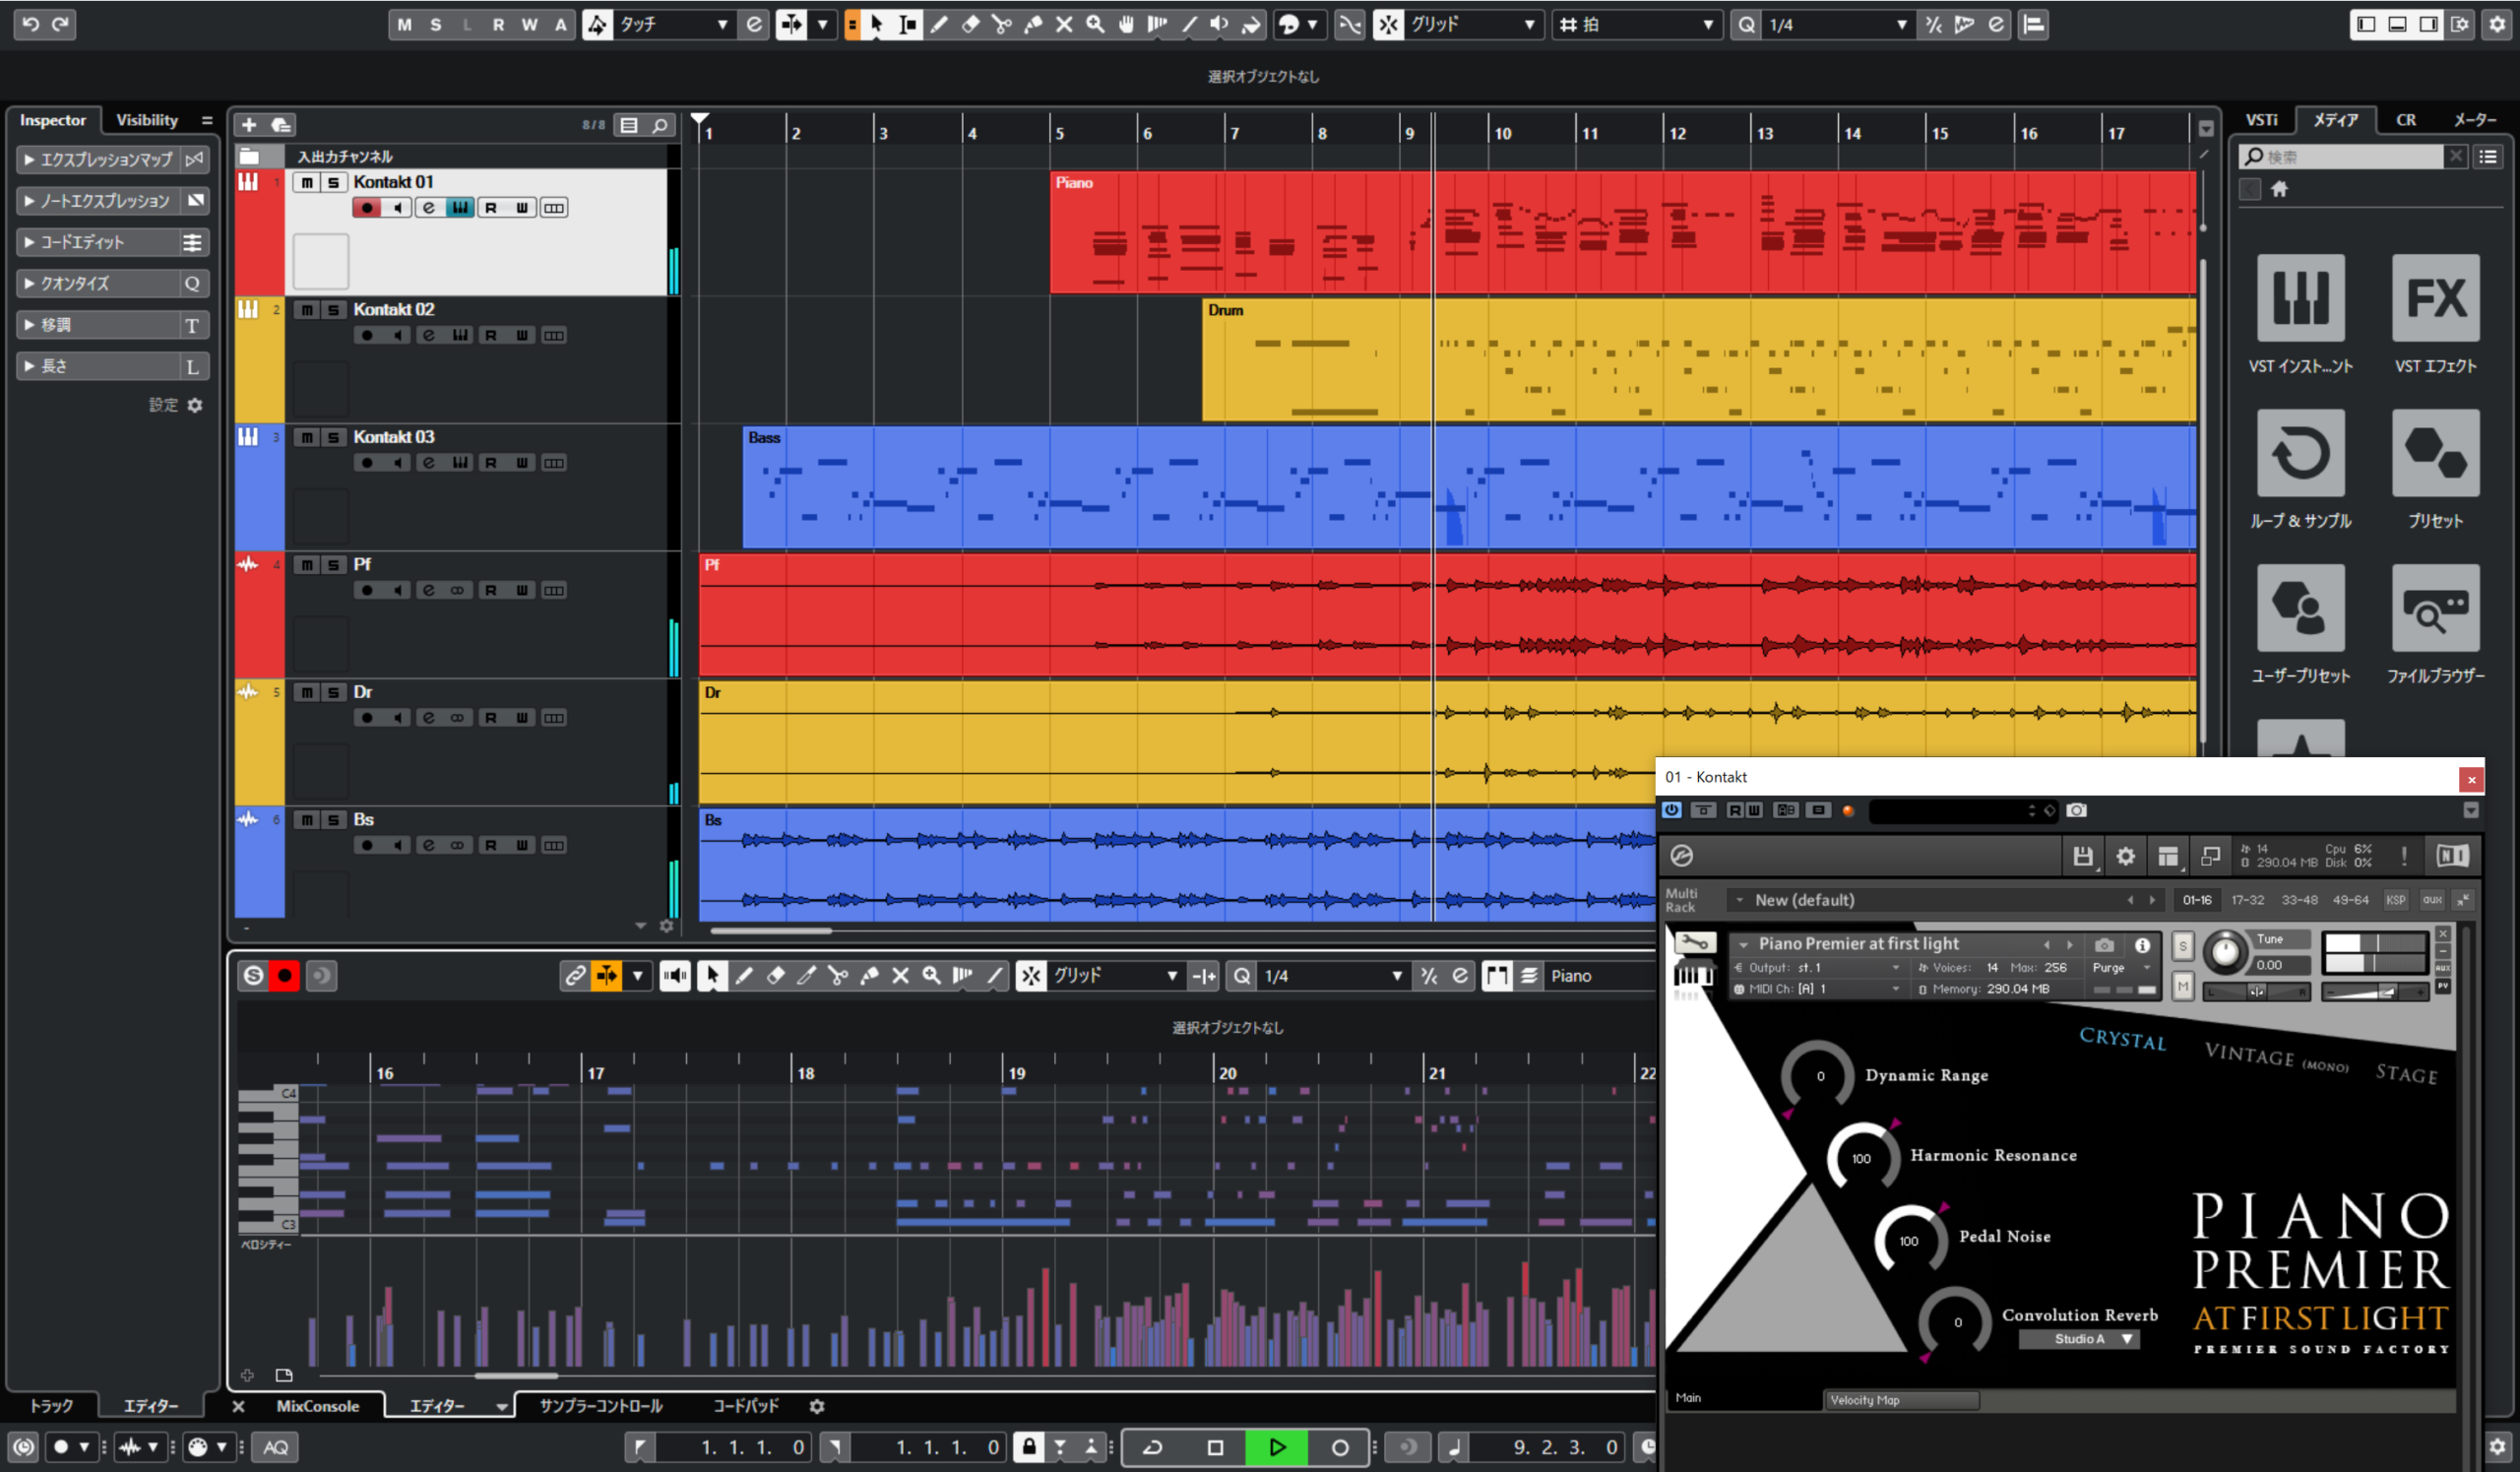Click Harmonic Resonance knob in Kontakt

click(1861, 1158)
